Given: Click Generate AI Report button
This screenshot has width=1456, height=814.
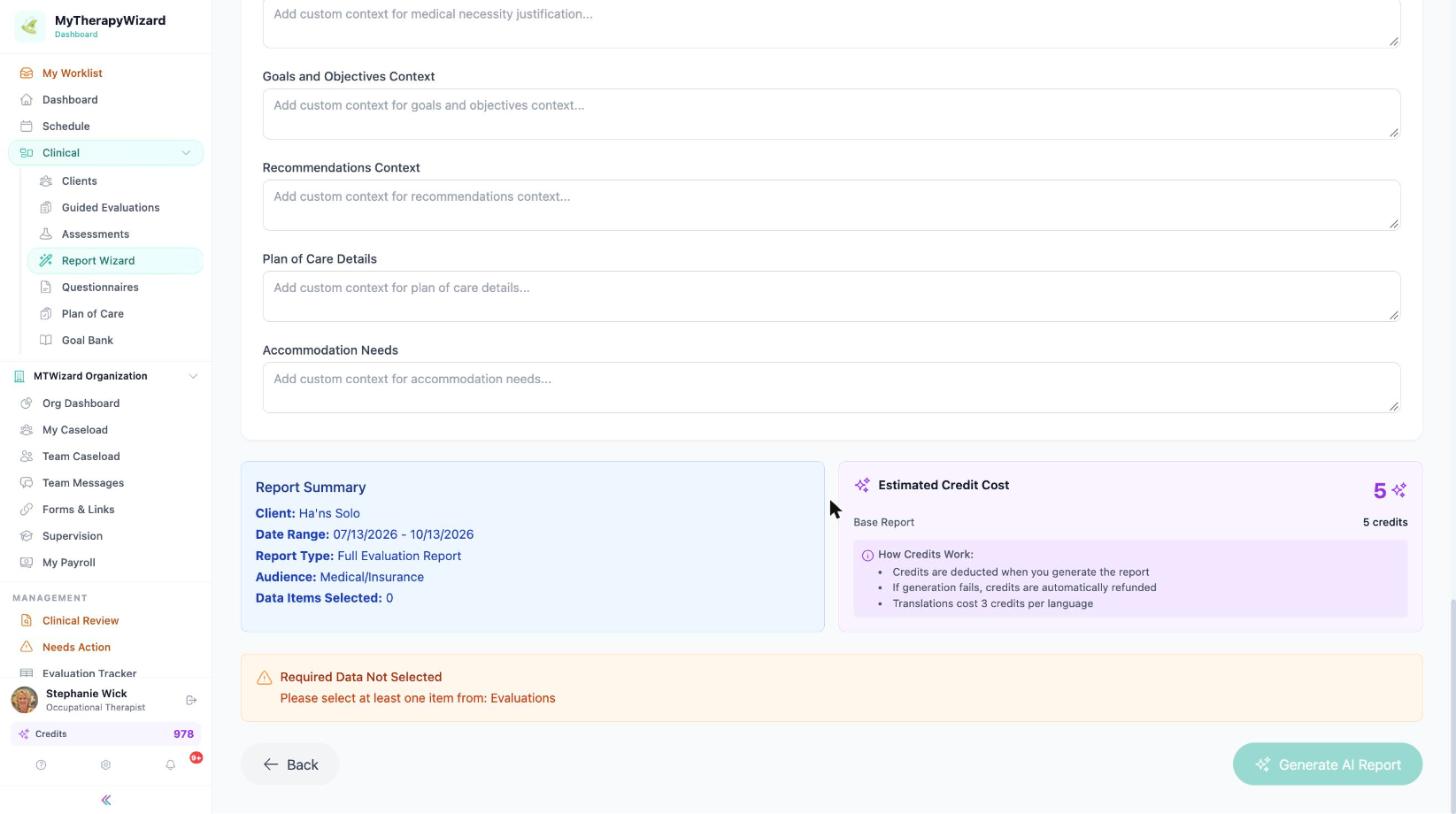Looking at the screenshot, I should (1327, 765).
